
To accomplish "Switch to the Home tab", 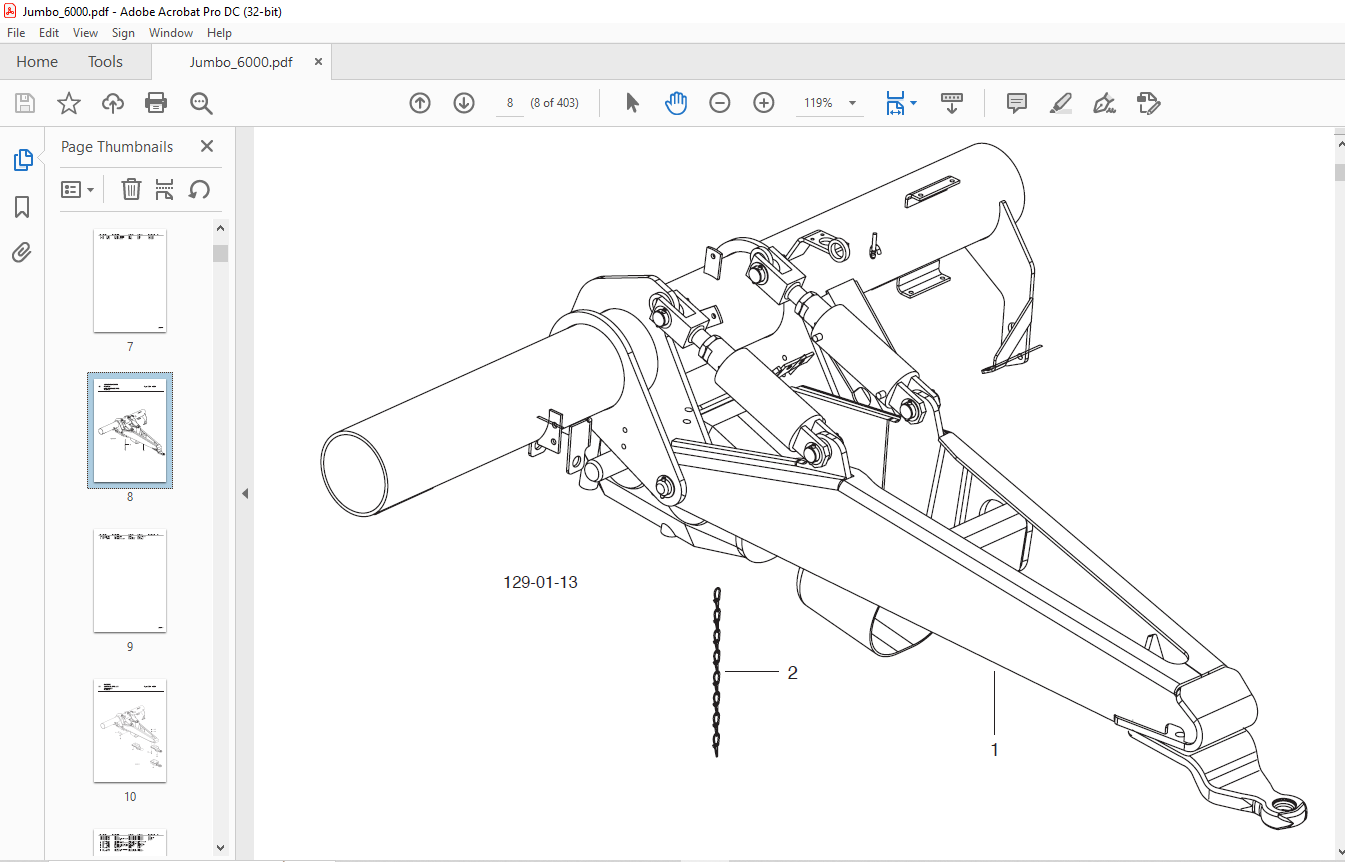I will point(37,62).
